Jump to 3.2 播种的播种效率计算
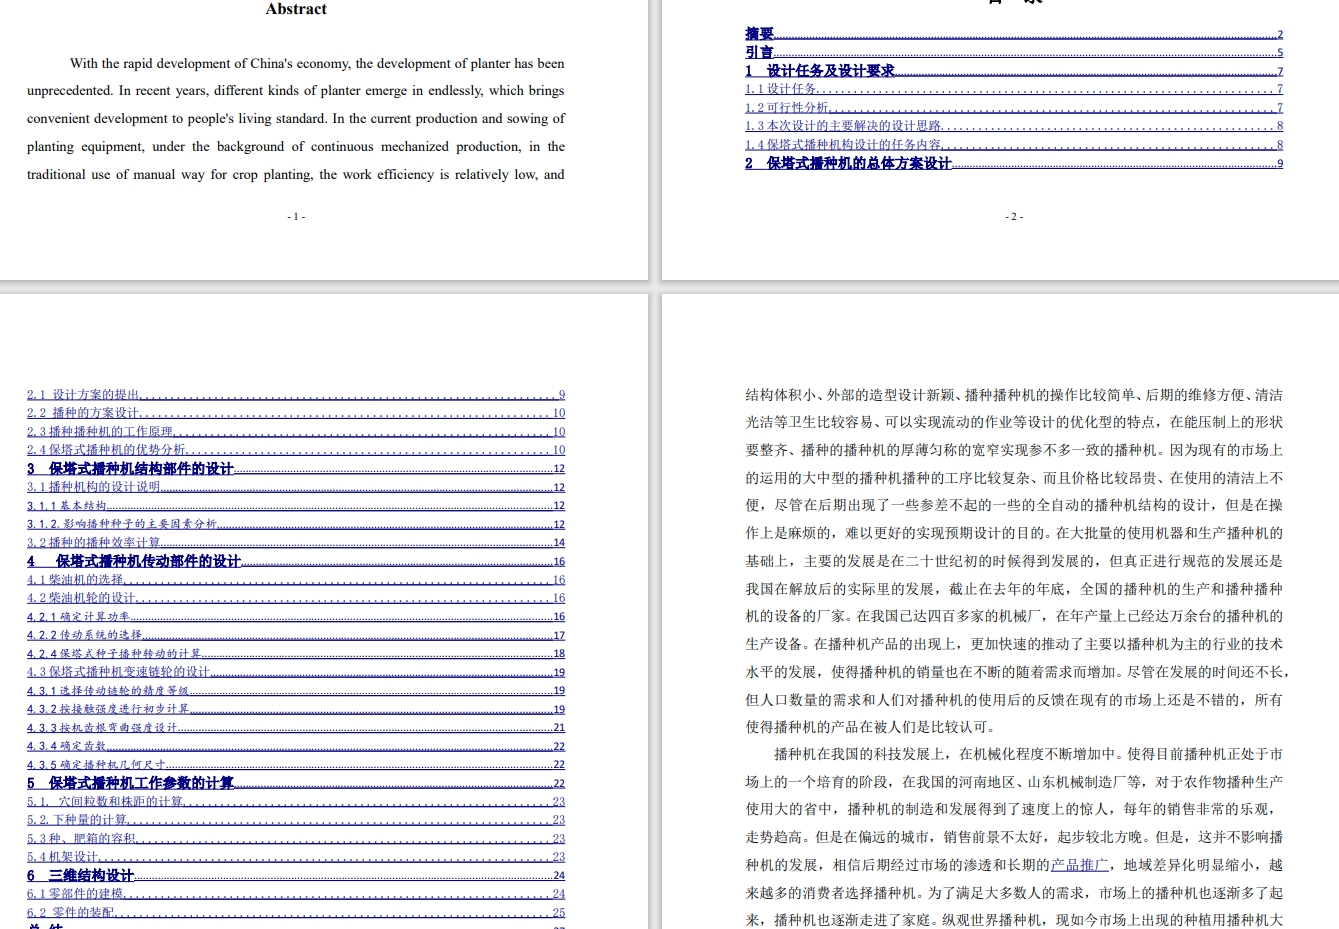The image size is (1339, 929). click(296, 543)
